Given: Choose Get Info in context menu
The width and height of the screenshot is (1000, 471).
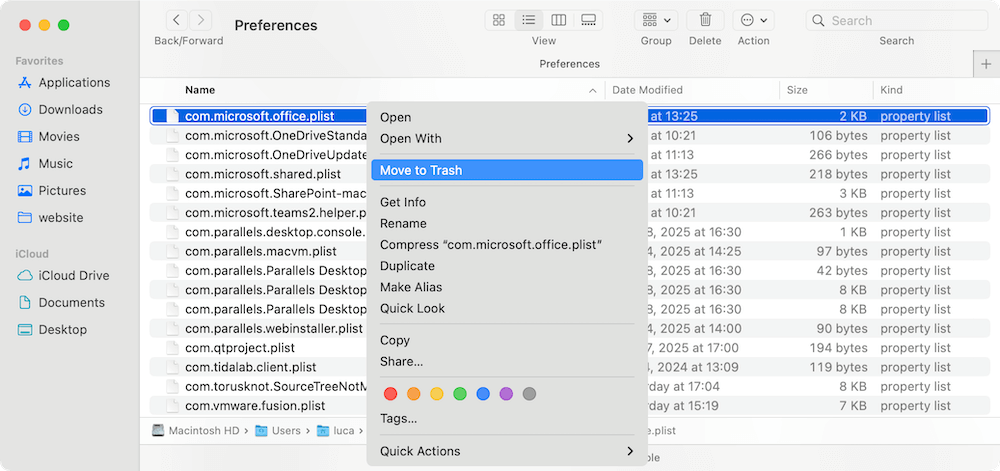Looking at the screenshot, I should [507, 202].
